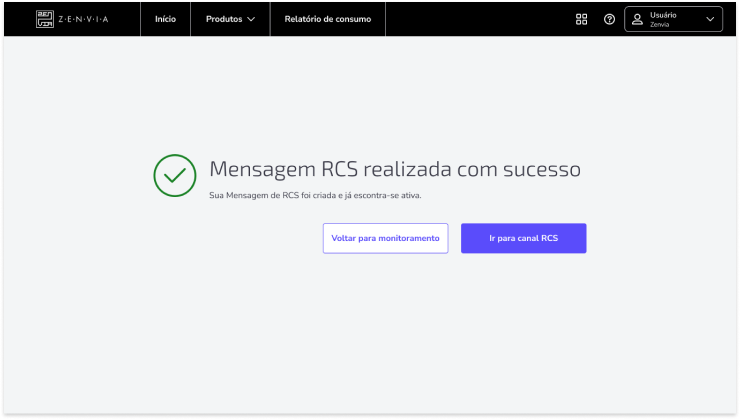
Task: Expand the Produtos dropdown chevron
Action: coord(251,19)
